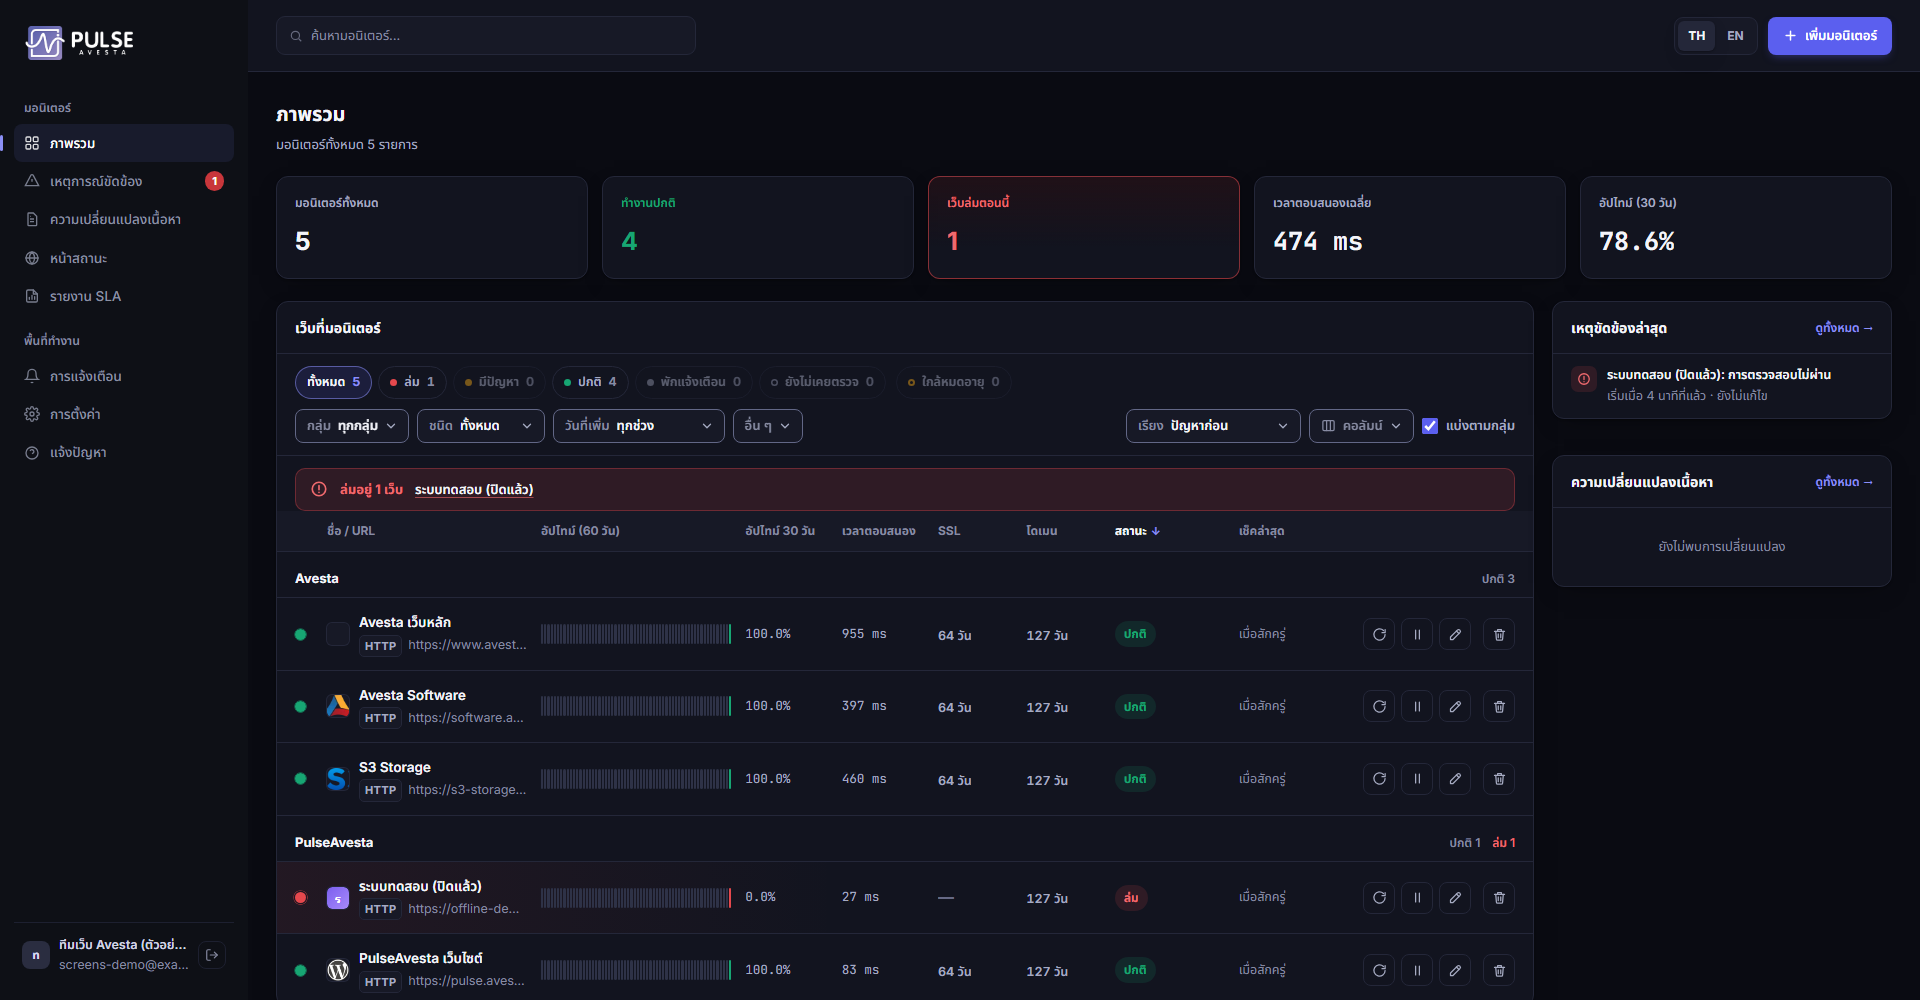Screen dimensions: 1920x1000
Task: Pause the Avesta เว็บหลัก monitor
Action: pos(1417,634)
